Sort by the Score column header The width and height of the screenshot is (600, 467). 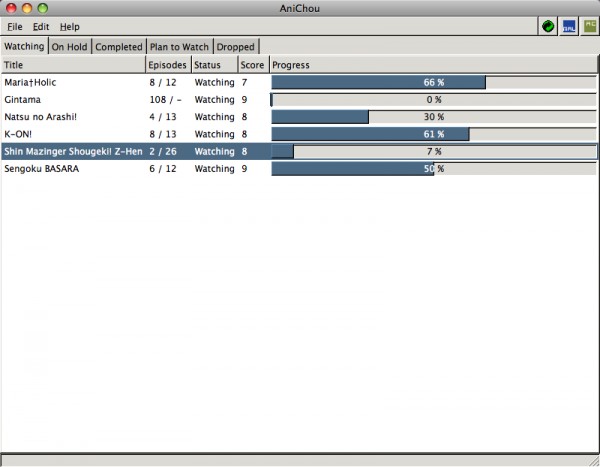click(x=254, y=65)
